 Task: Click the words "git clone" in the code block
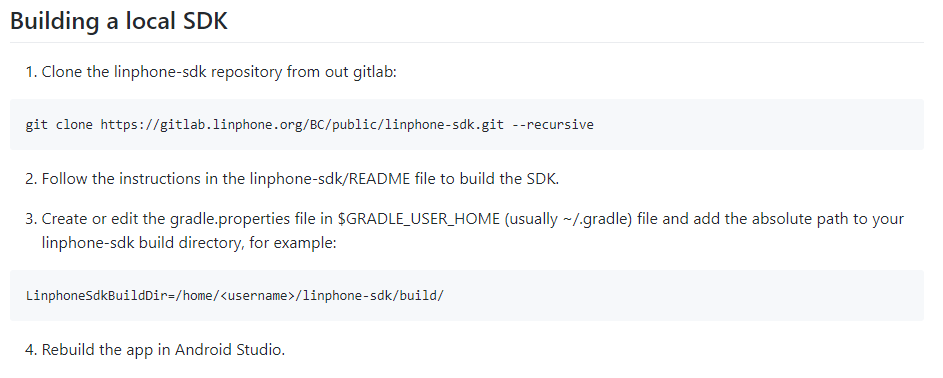pos(60,125)
